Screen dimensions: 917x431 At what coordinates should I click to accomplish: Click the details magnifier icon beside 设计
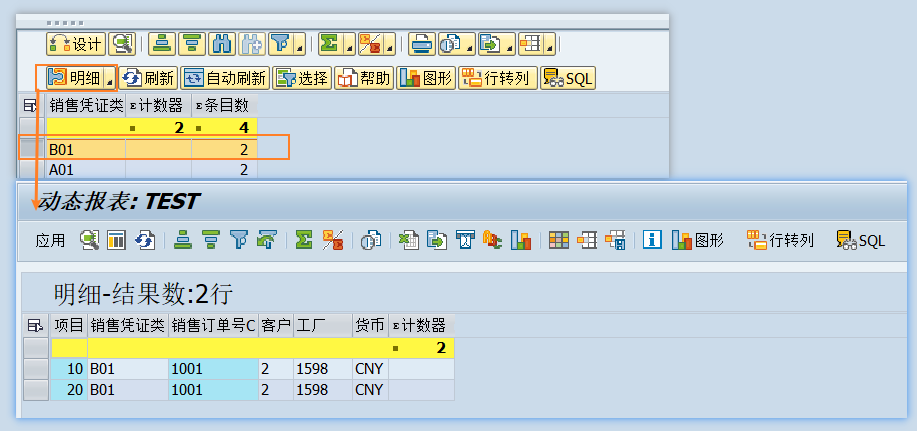(x=122, y=44)
